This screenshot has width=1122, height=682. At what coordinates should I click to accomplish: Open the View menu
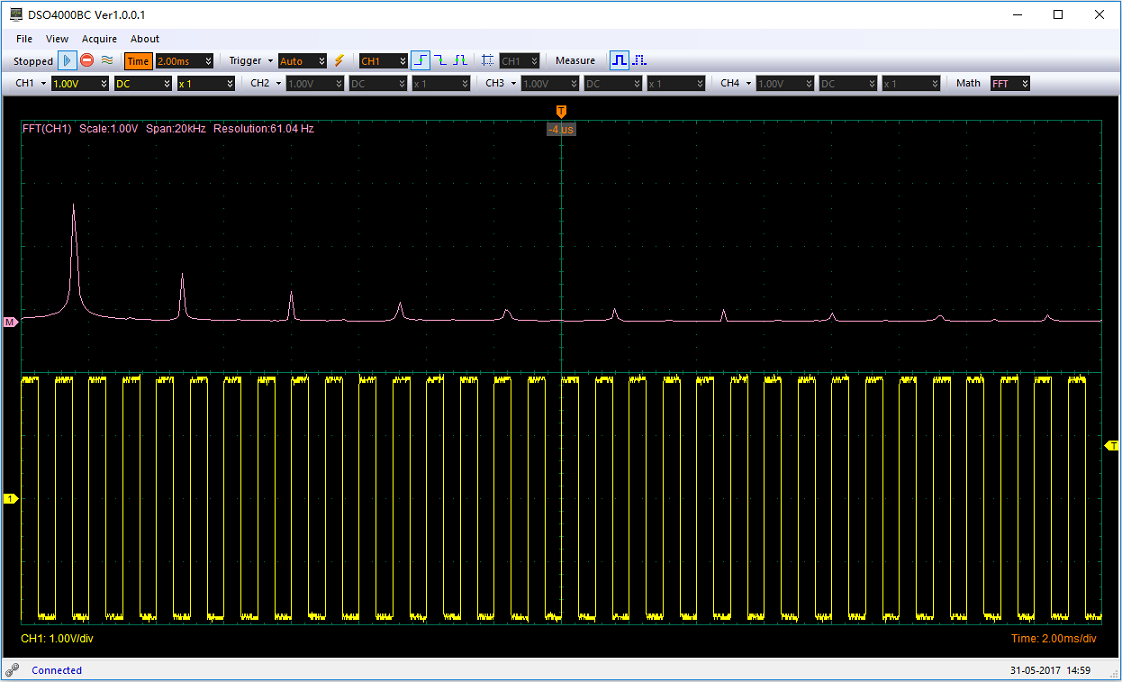[x=57, y=39]
